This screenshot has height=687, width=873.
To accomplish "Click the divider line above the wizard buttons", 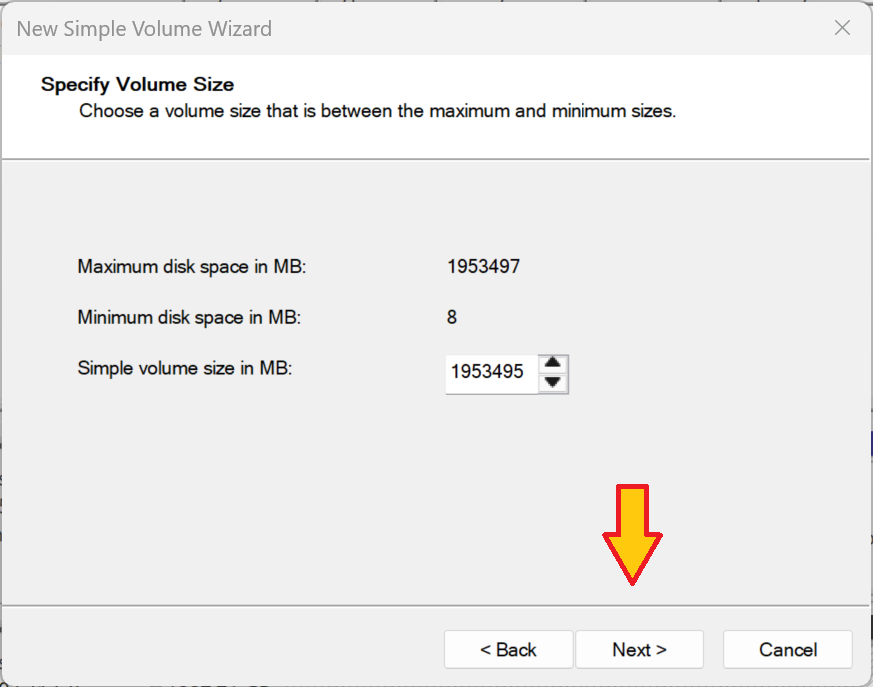I will click(436, 605).
